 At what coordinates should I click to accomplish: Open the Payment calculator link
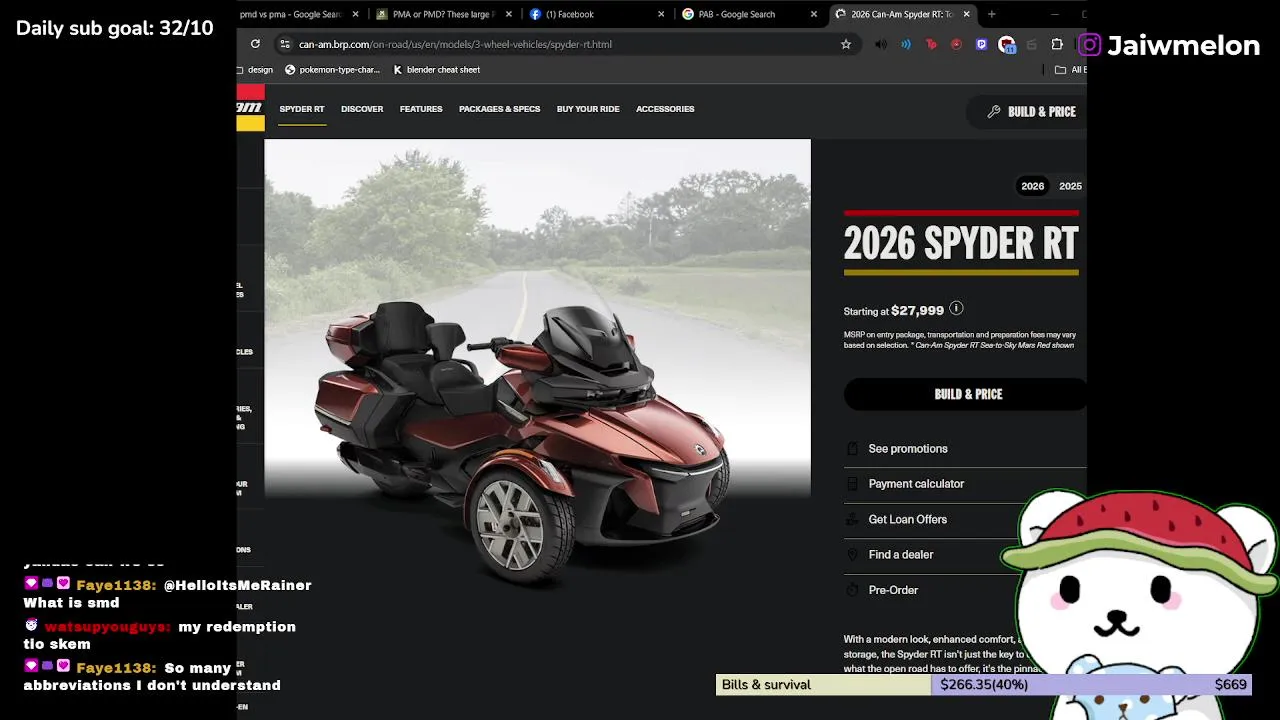point(916,484)
